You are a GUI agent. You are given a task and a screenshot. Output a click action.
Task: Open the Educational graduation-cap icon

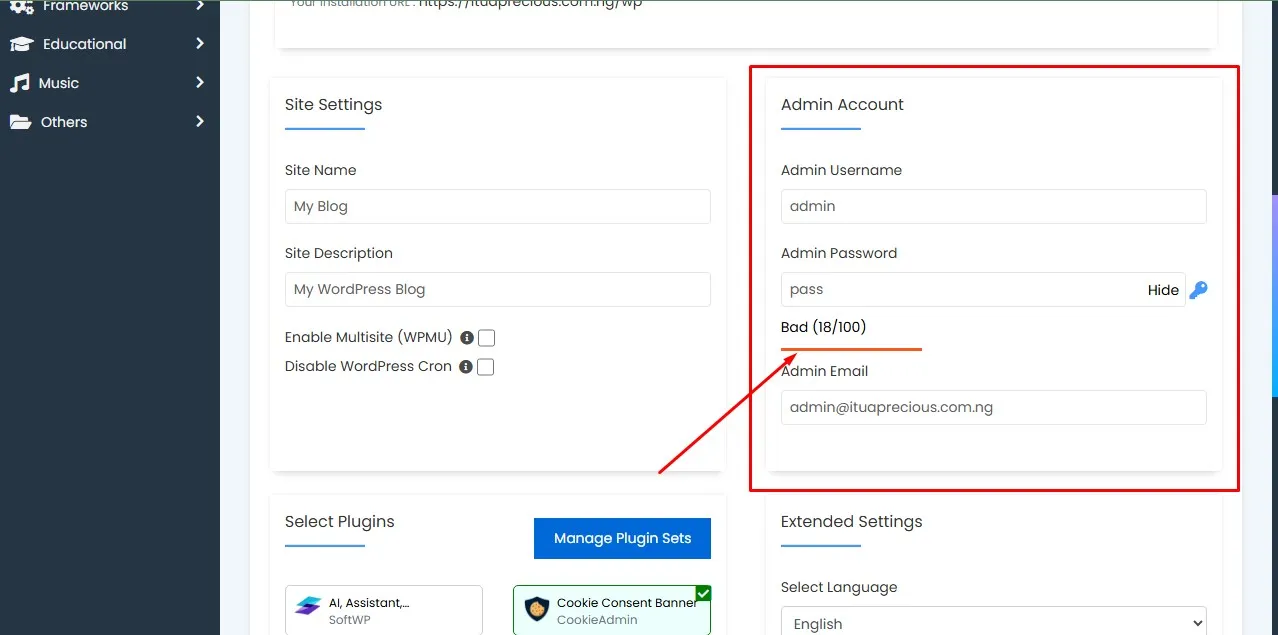tap(23, 44)
